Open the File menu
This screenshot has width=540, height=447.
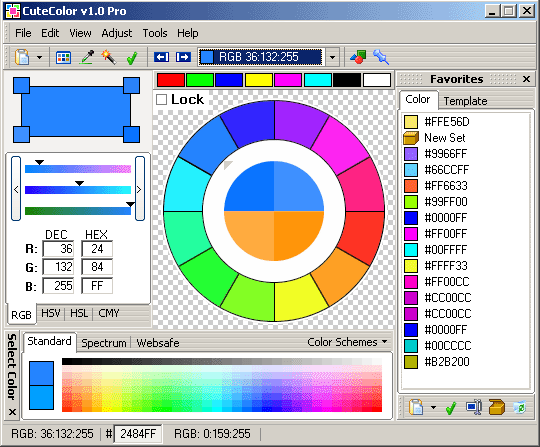pos(23,33)
